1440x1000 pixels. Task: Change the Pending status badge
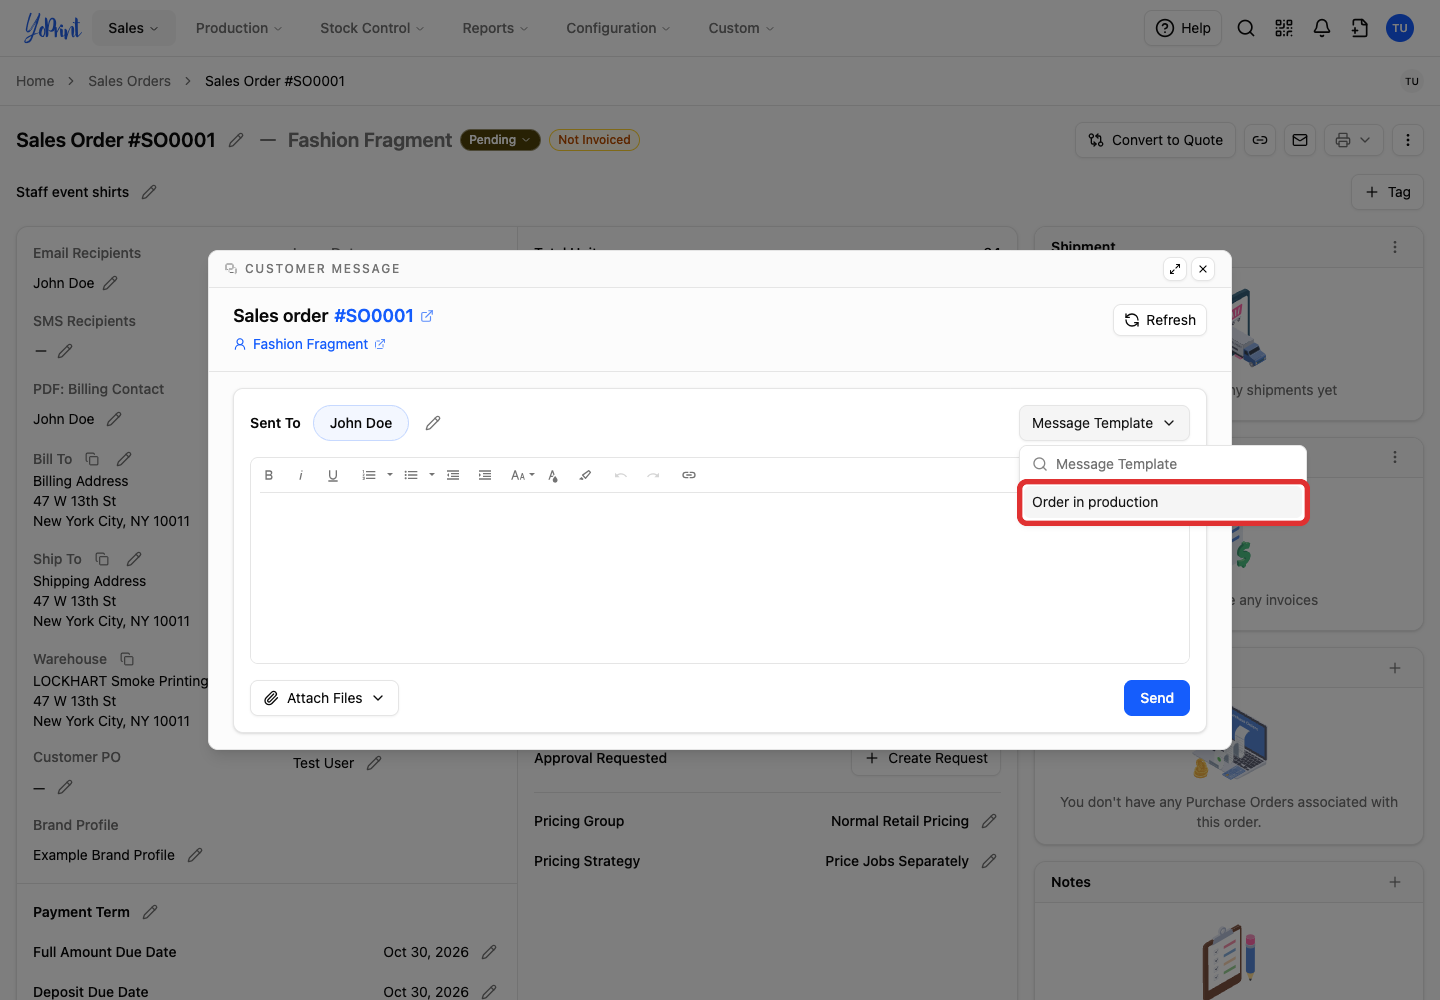500,140
